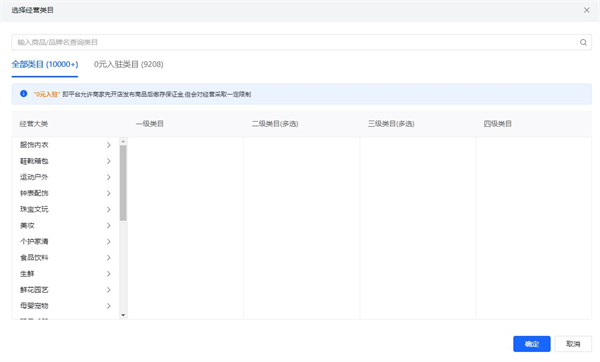Choose 个护家清 from the category list
This screenshot has width=600, height=362.
click(65, 241)
